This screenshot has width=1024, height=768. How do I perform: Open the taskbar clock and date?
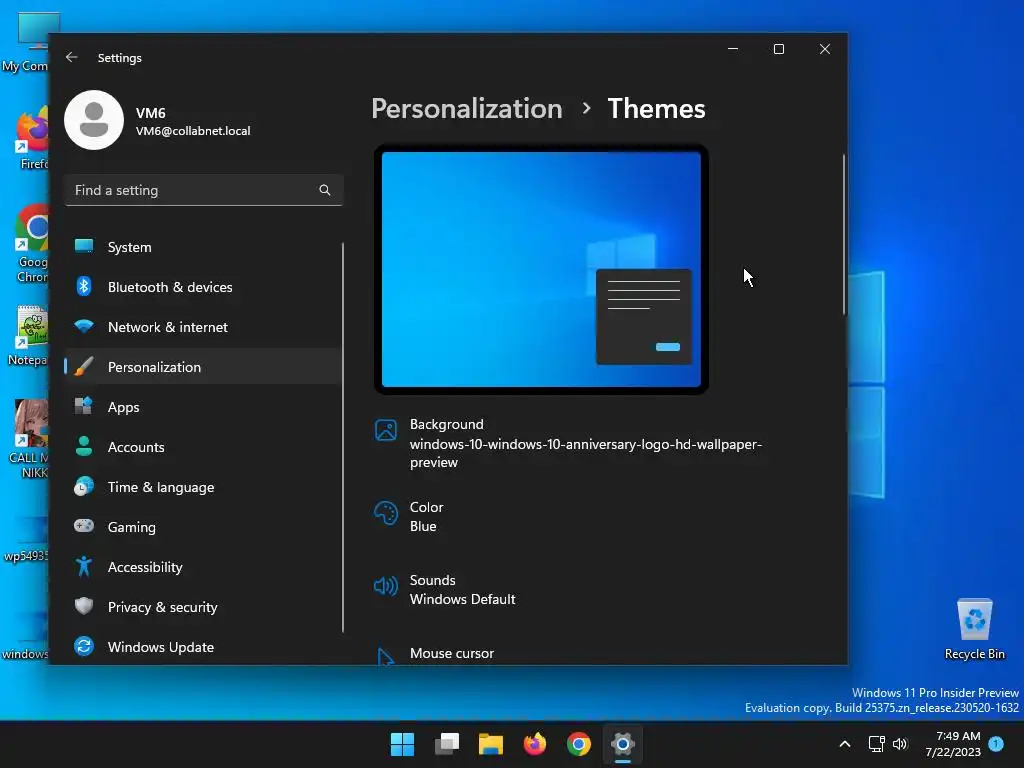(x=952, y=744)
